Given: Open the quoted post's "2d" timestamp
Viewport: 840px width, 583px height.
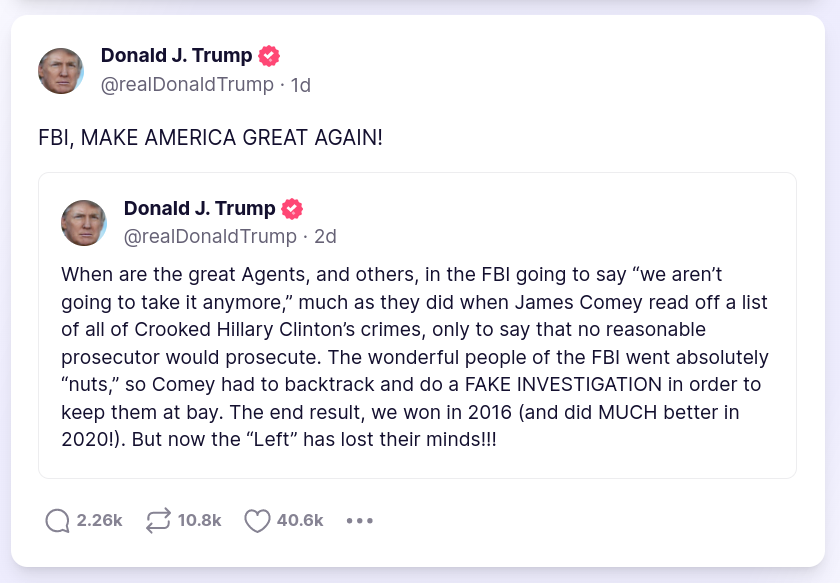Looking at the screenshot, I should coord(325,238).
